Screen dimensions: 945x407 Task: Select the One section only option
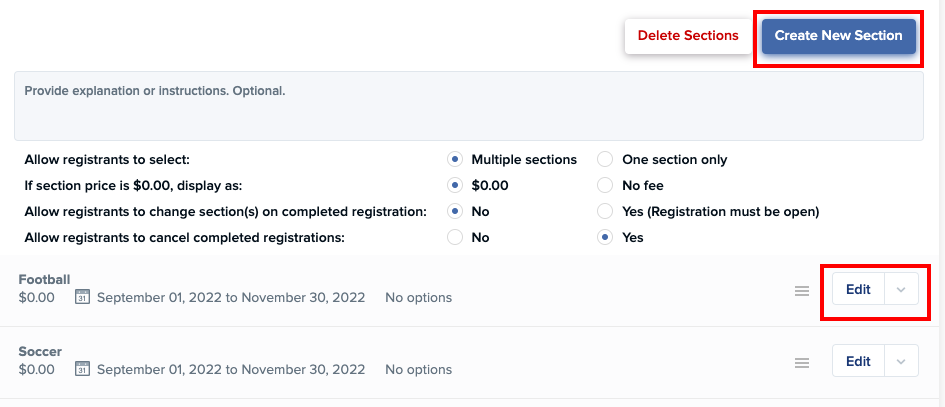[605, 159]
